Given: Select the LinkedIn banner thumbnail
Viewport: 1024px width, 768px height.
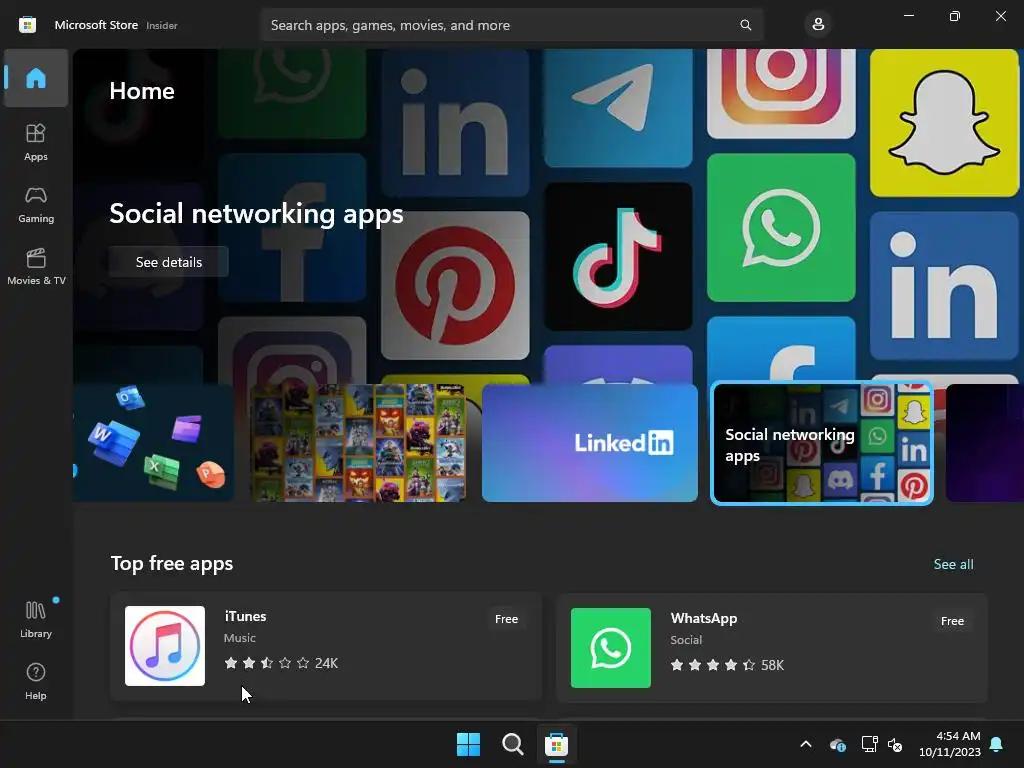Looking at the screenshot, I should (590, 443).
